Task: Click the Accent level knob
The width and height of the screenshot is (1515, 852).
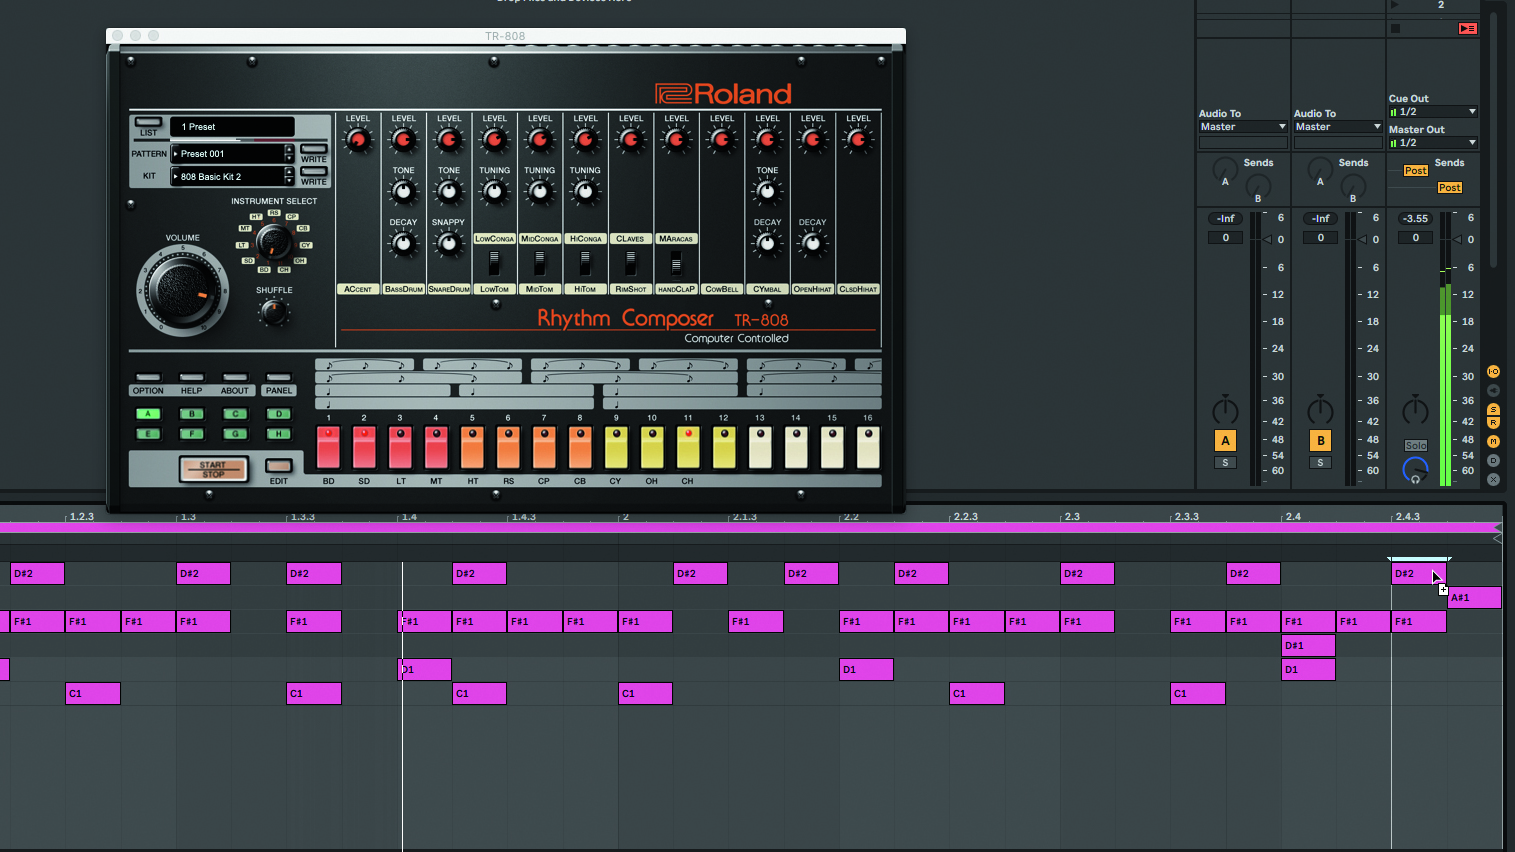Action: [x=358, y=141]
